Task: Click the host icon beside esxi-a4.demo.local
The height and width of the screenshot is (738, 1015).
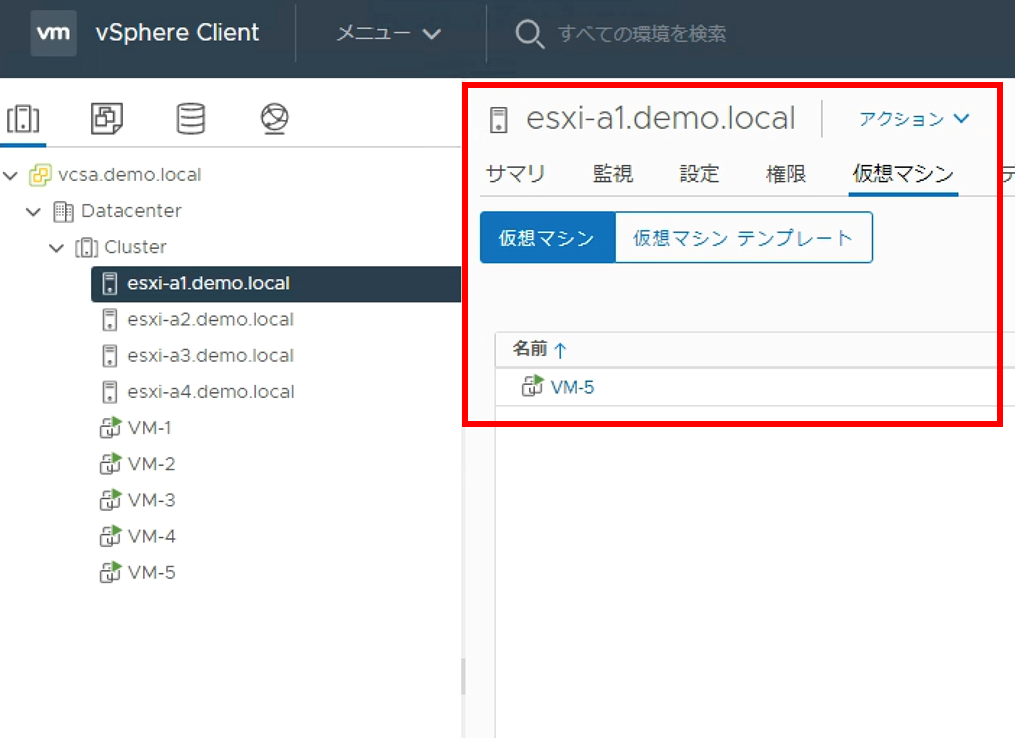Action: 110,392
